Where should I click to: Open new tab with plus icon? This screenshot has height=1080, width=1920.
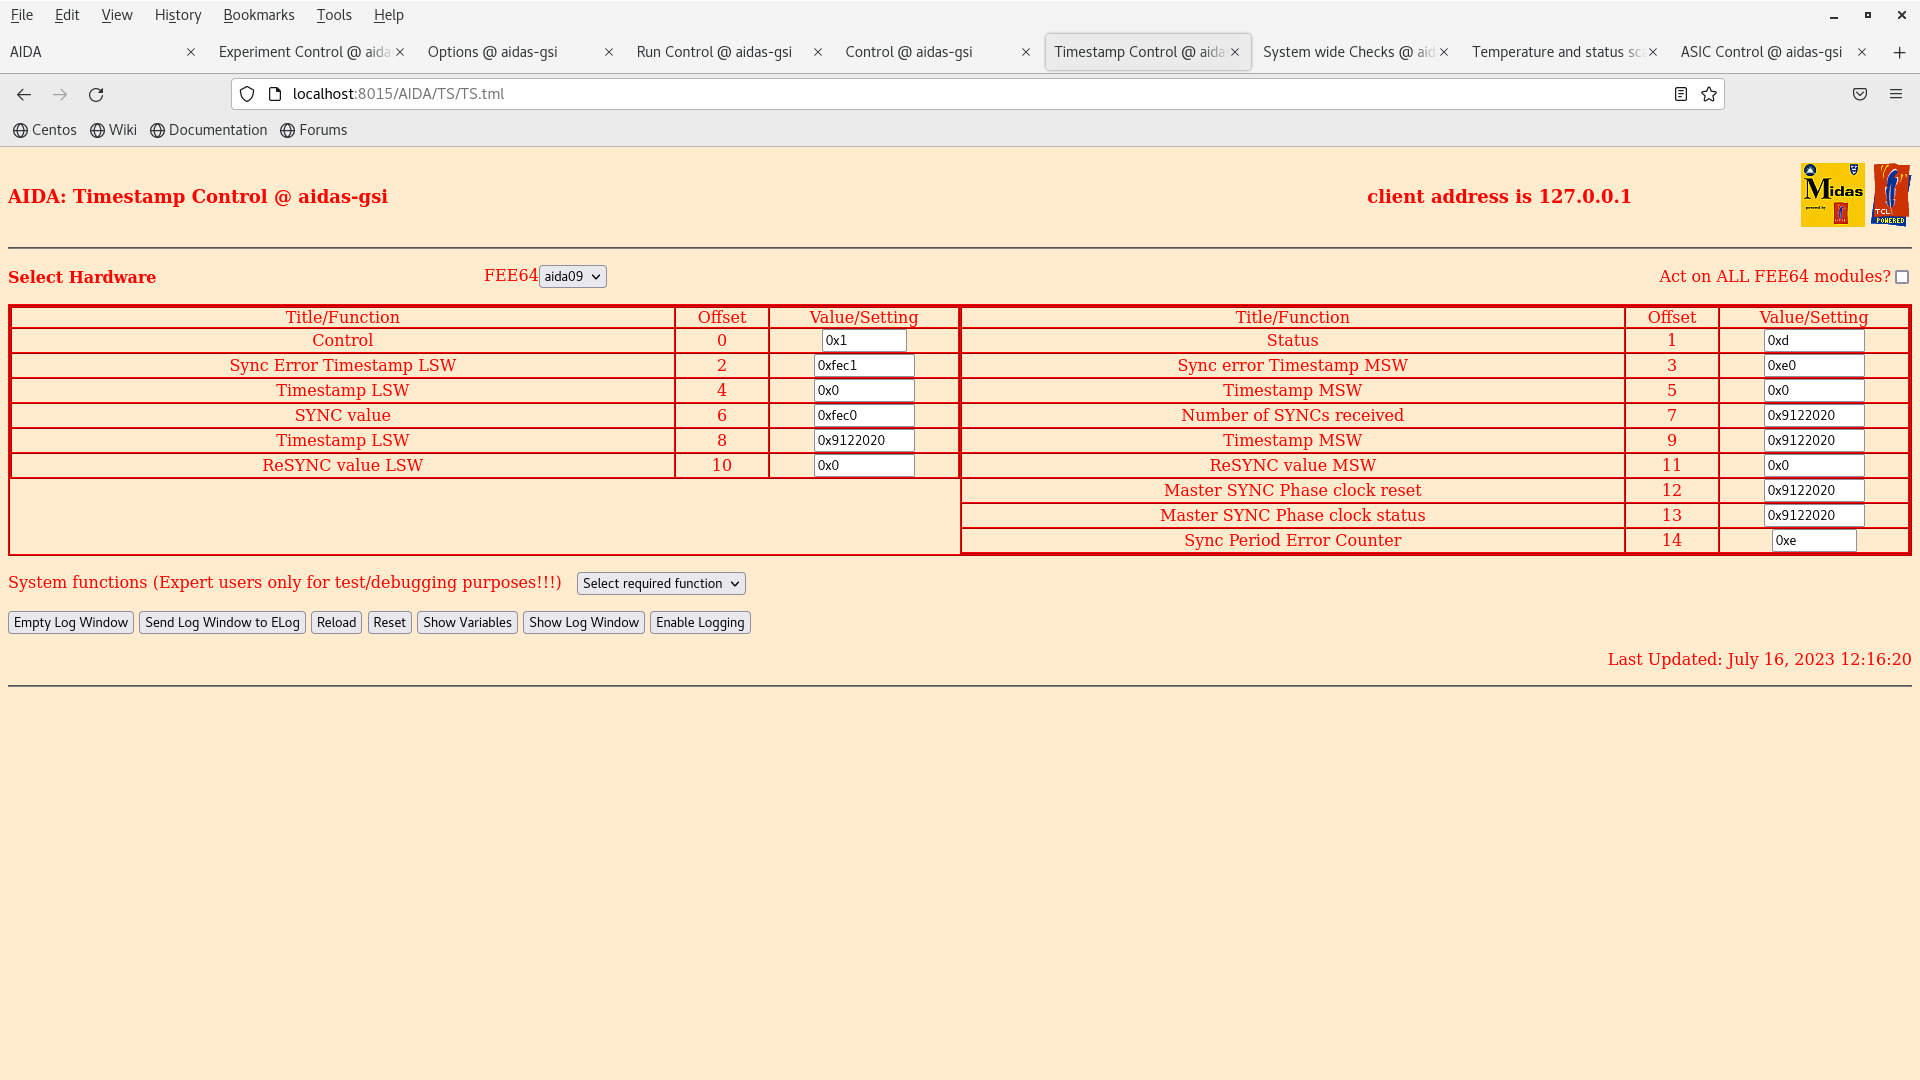[1899, 52]
